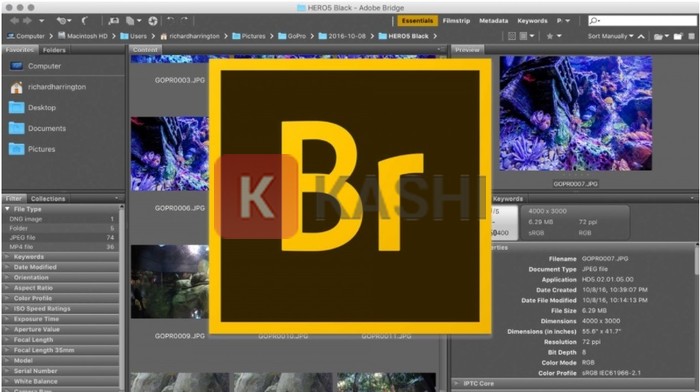Filter by DNG image
Viewport: 700px width, 392px height.
(x=61, y=219)
